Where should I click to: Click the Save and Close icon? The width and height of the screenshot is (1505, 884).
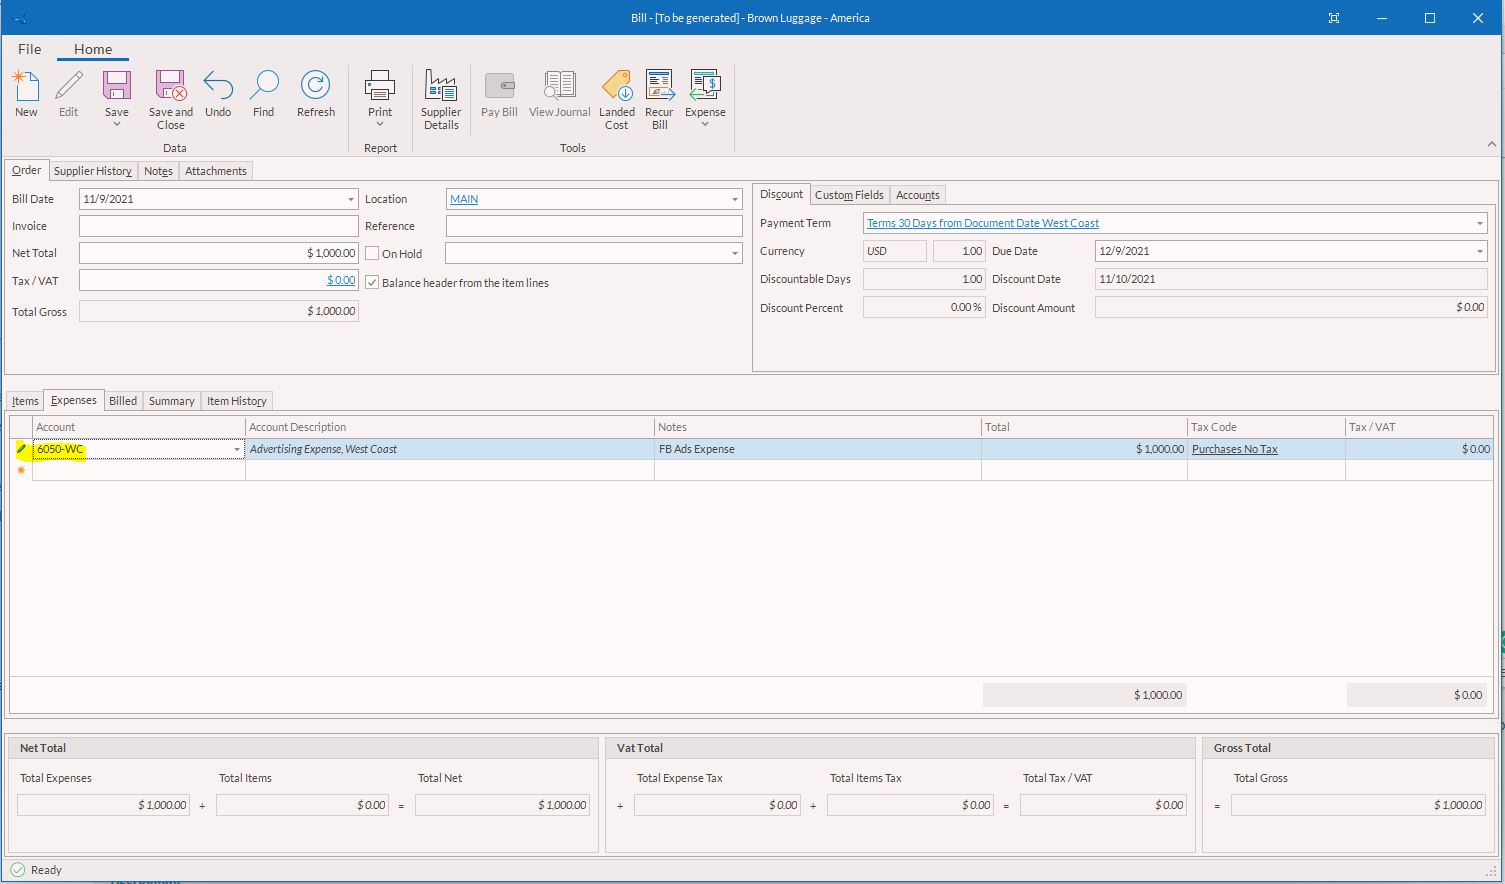coord(170,88)
